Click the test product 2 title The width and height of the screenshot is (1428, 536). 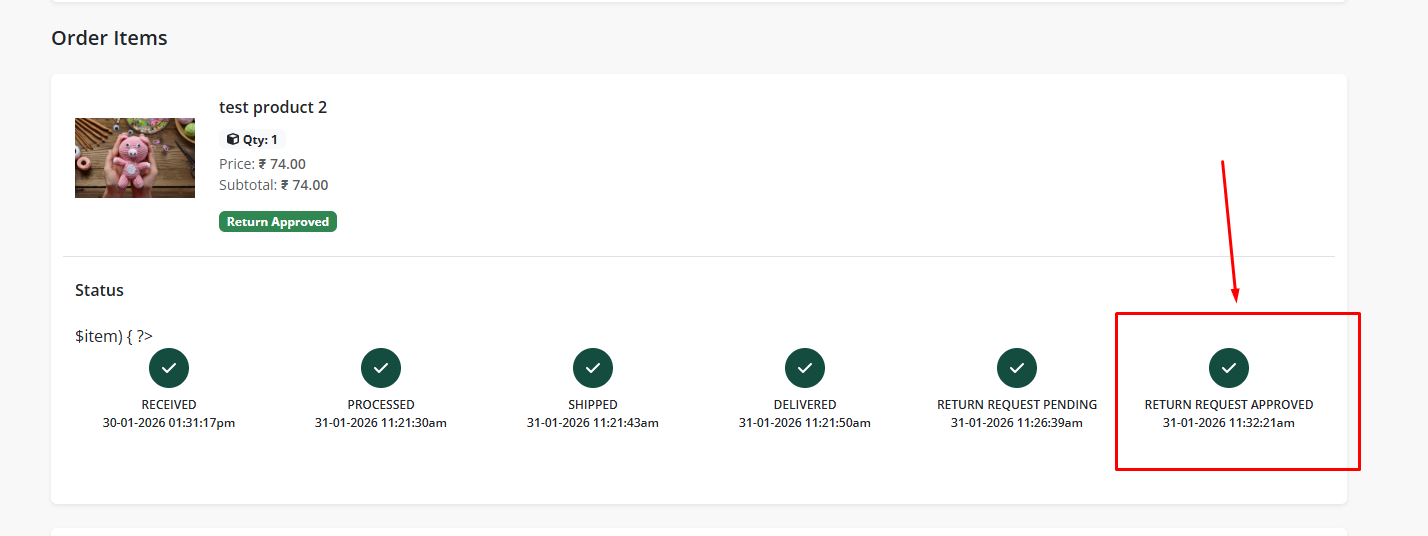(273, 107)
